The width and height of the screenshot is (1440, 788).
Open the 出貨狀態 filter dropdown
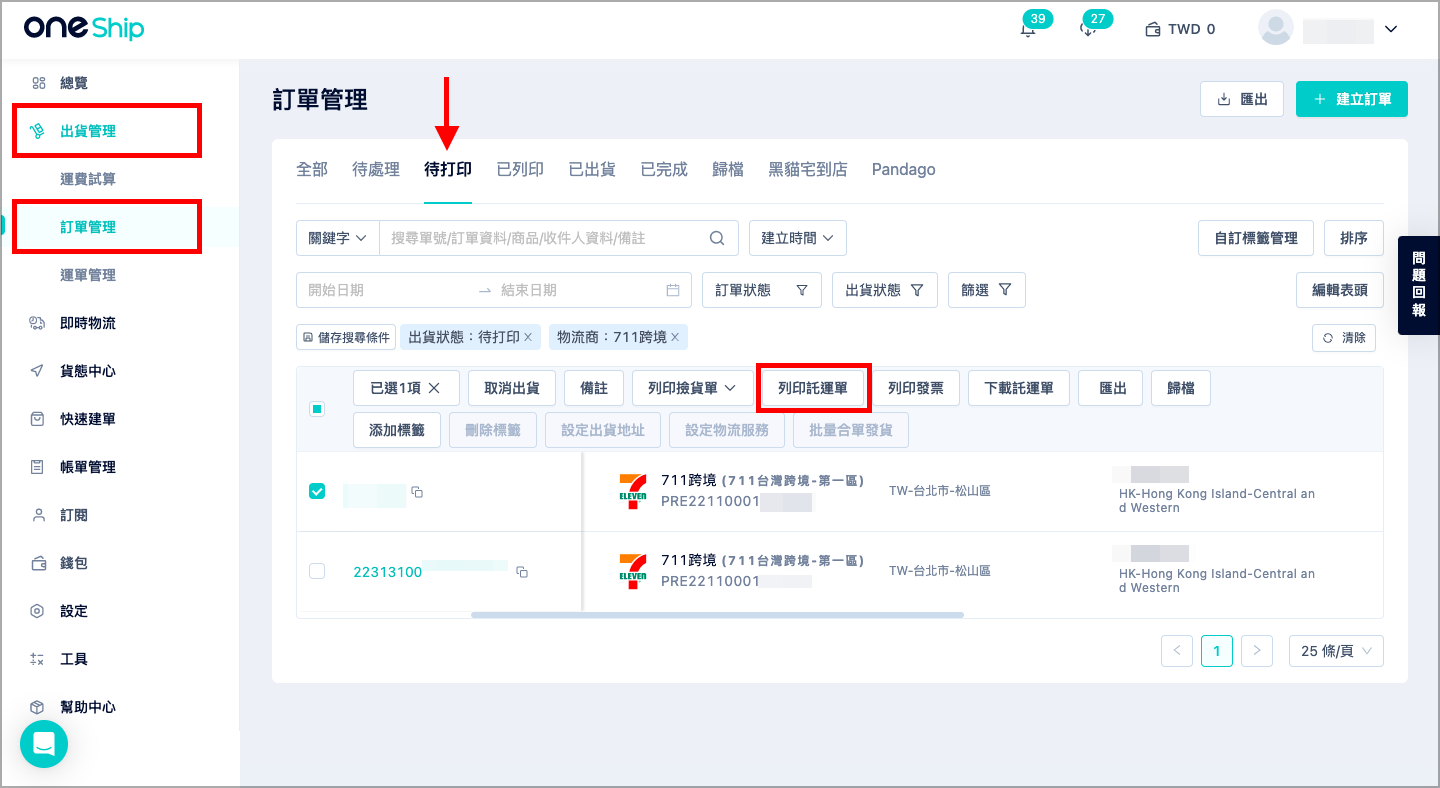[884, 290]
